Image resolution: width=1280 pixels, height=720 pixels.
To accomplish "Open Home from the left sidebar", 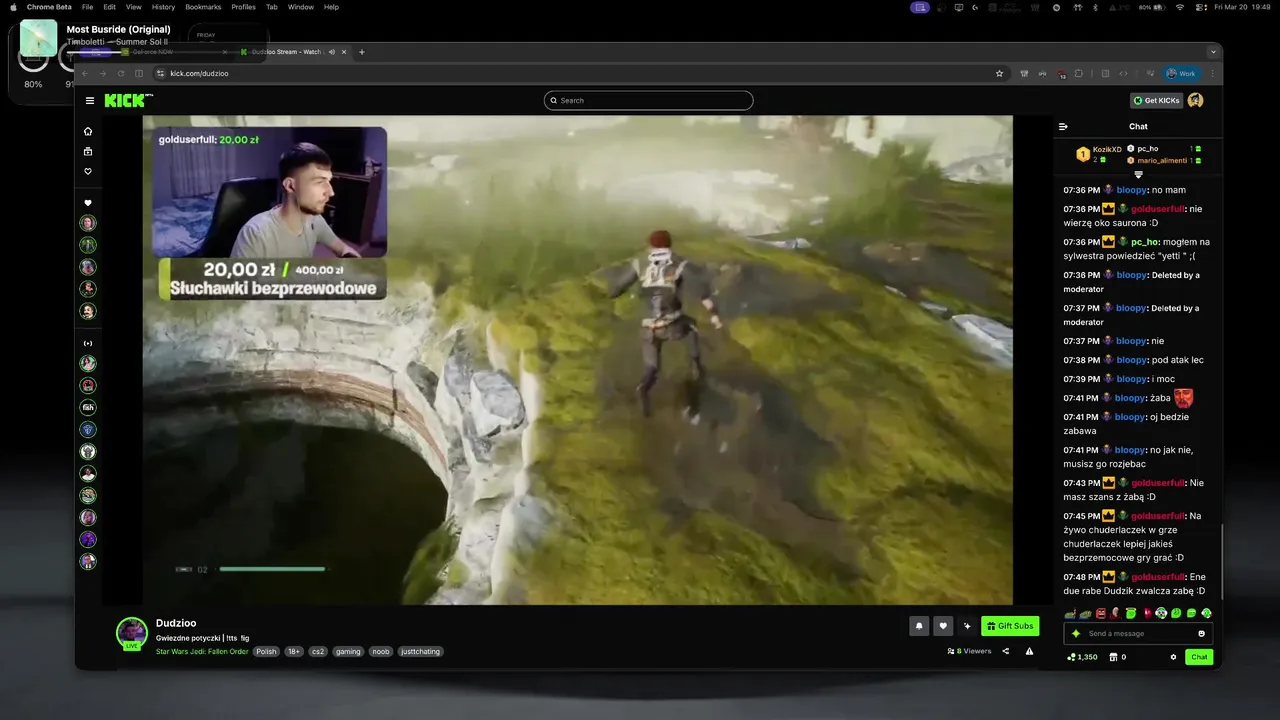I will pos(88,131).
